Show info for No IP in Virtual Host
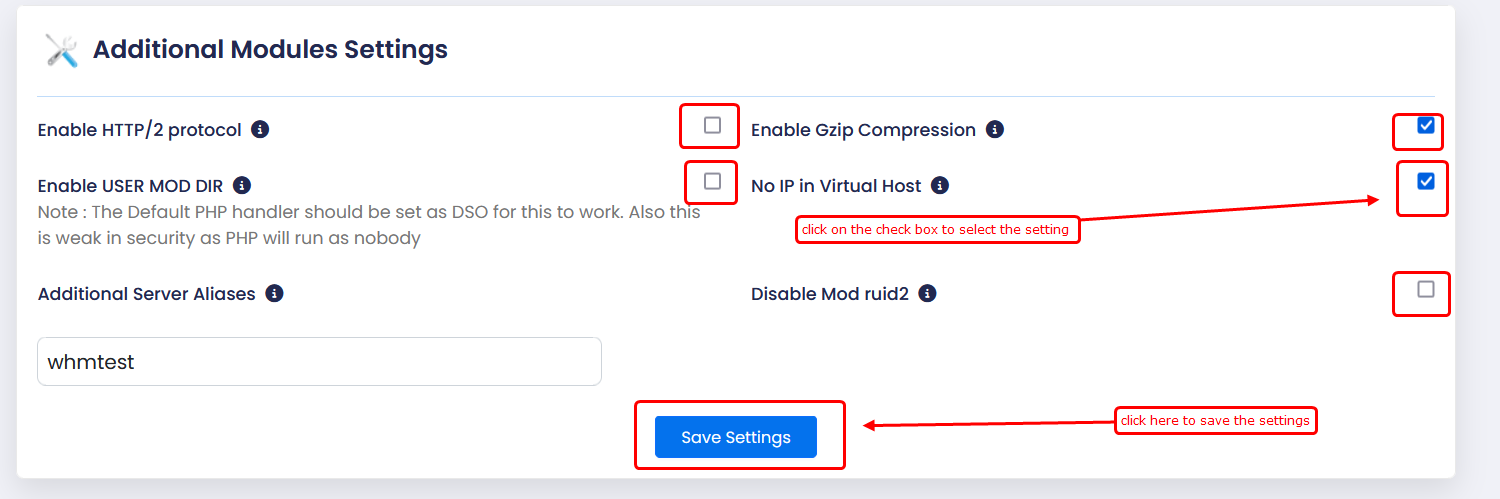This screenshot has width=1500, height=499. (939, 185)
